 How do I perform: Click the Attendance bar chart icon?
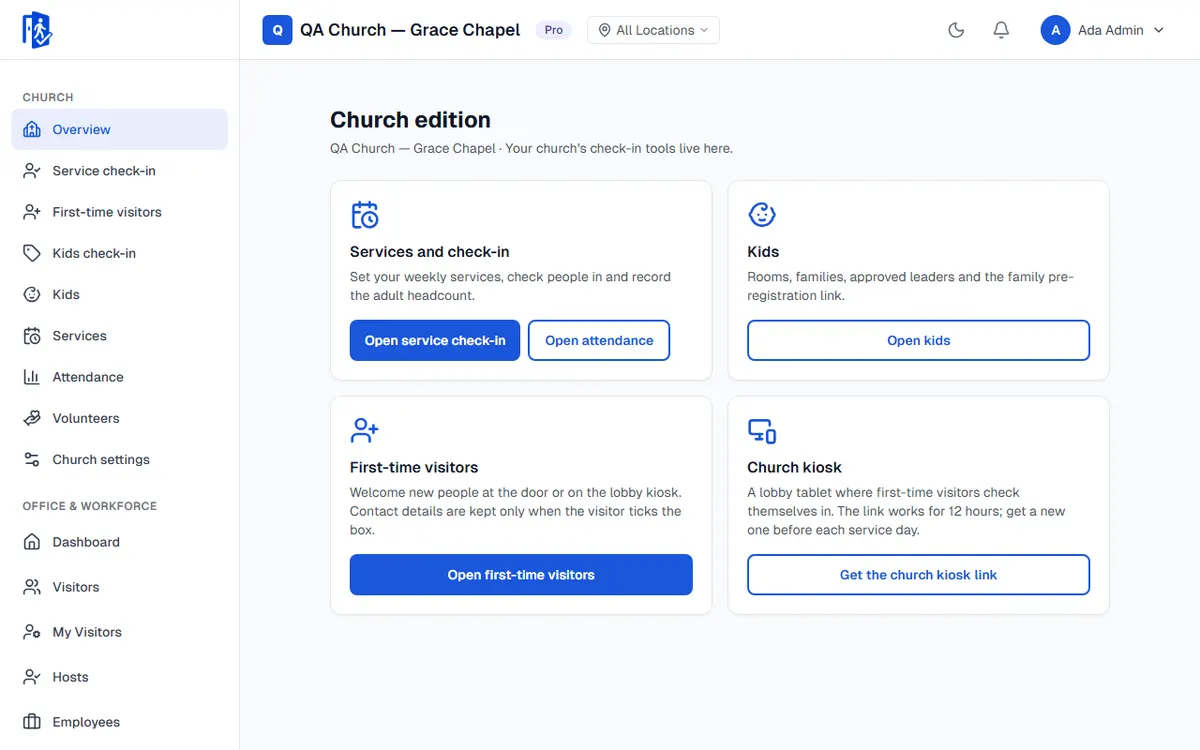click(x=32, y=377)
